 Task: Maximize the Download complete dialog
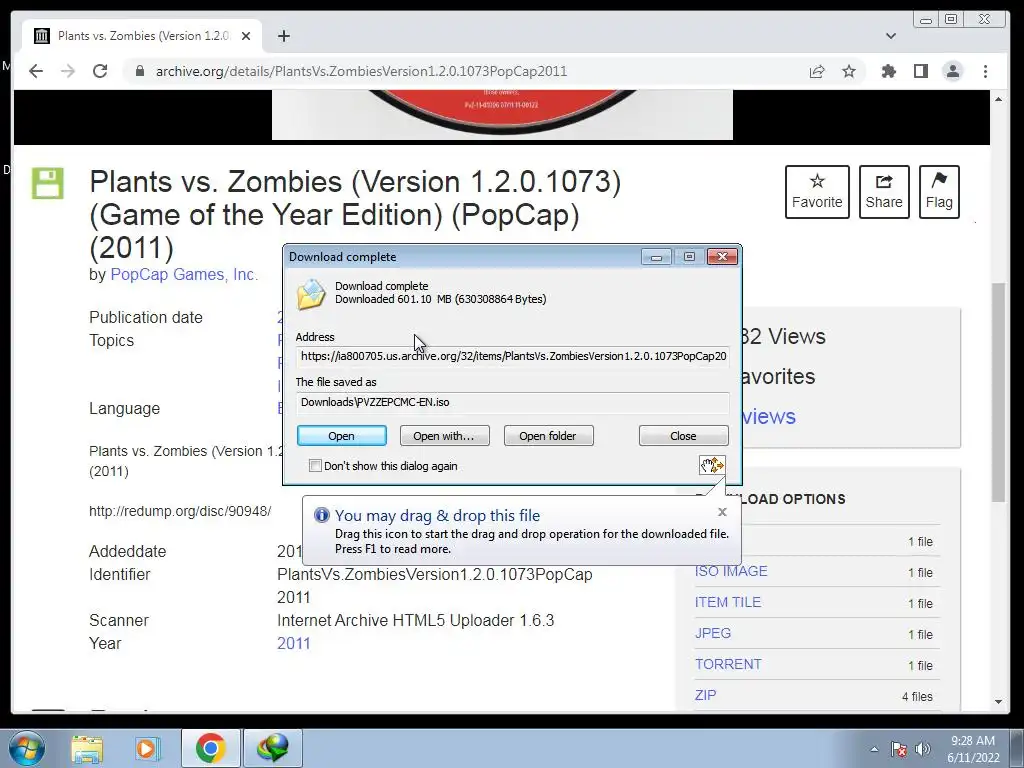pos(689,257)
